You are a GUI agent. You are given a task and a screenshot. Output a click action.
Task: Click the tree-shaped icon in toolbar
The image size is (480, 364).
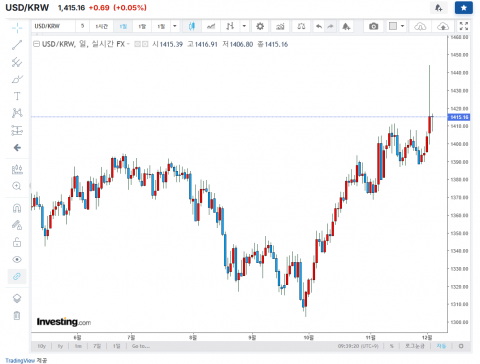pyautogui.click(x=346, y=26)
